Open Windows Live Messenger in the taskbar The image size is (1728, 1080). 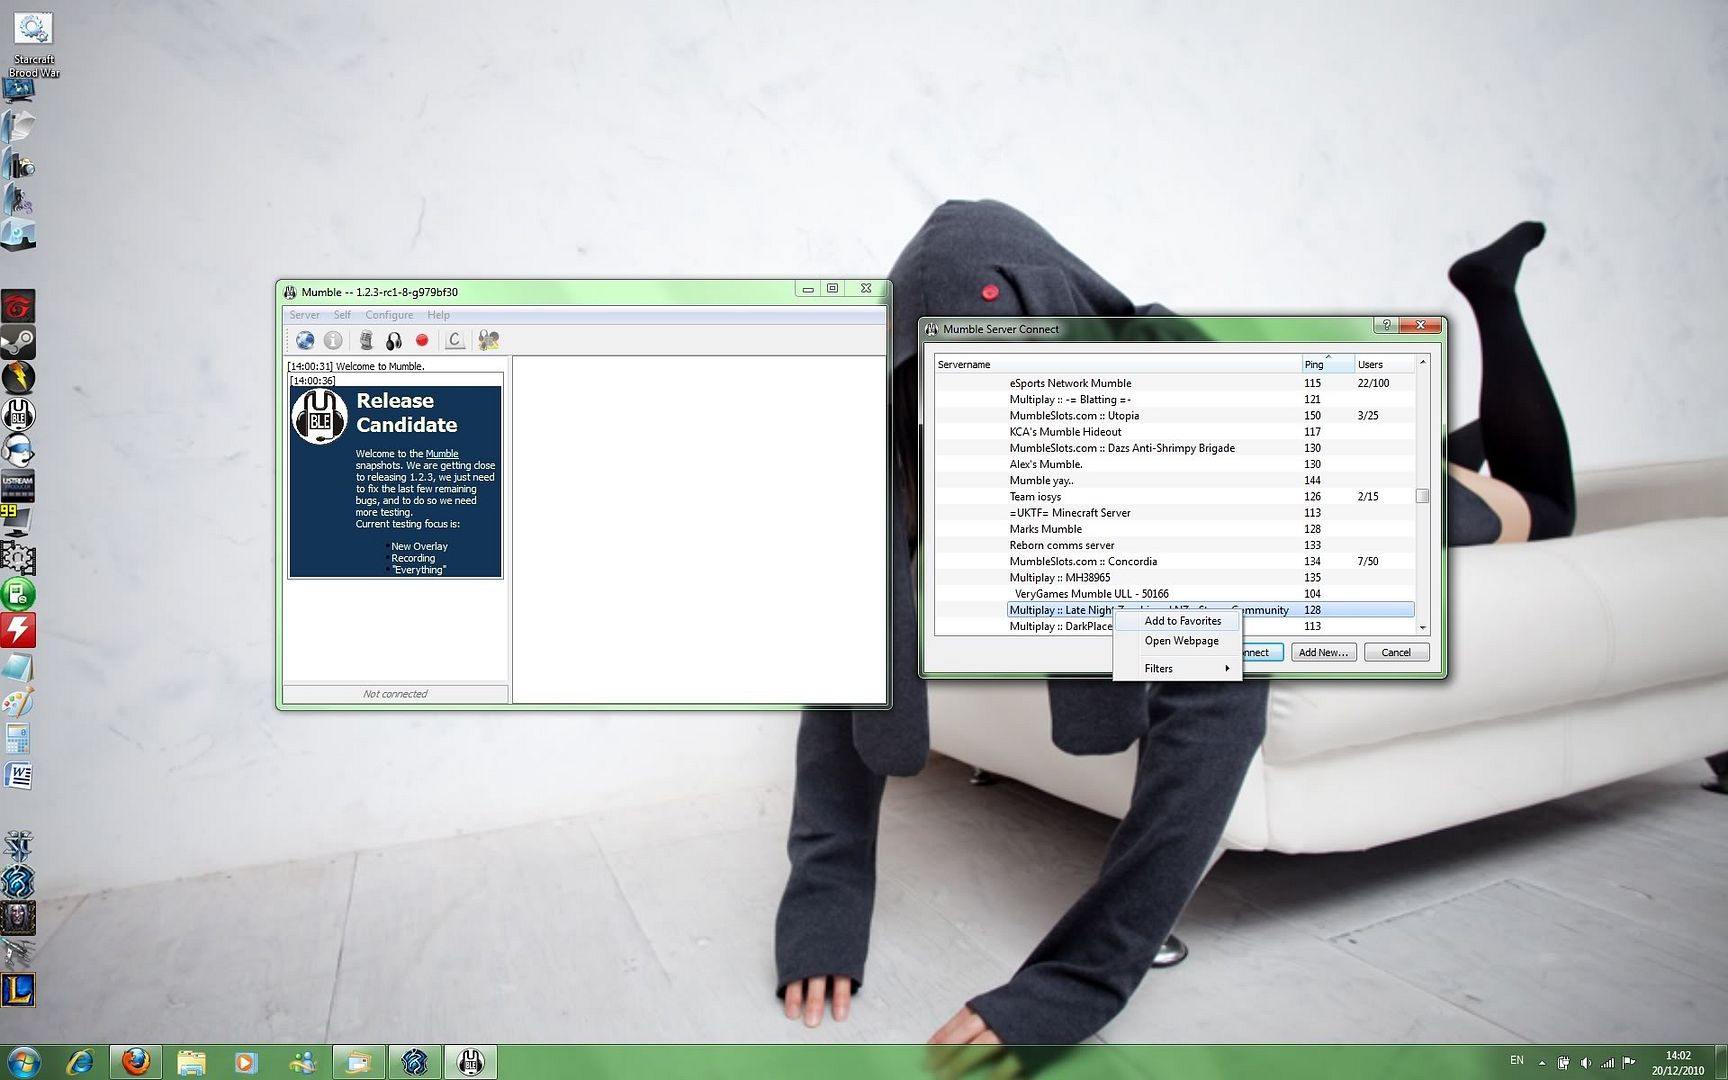pyautogui.click(x=302, y=1061)
